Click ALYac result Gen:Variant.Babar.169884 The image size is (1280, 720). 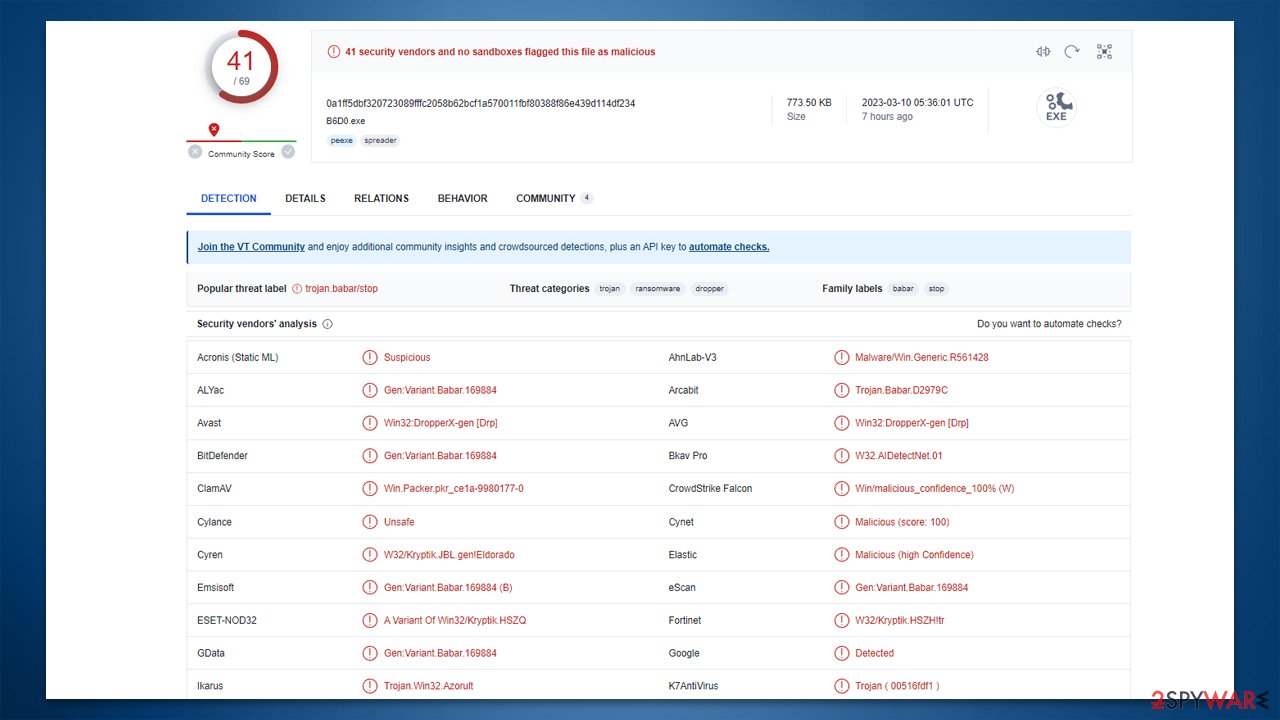(440, 390)
